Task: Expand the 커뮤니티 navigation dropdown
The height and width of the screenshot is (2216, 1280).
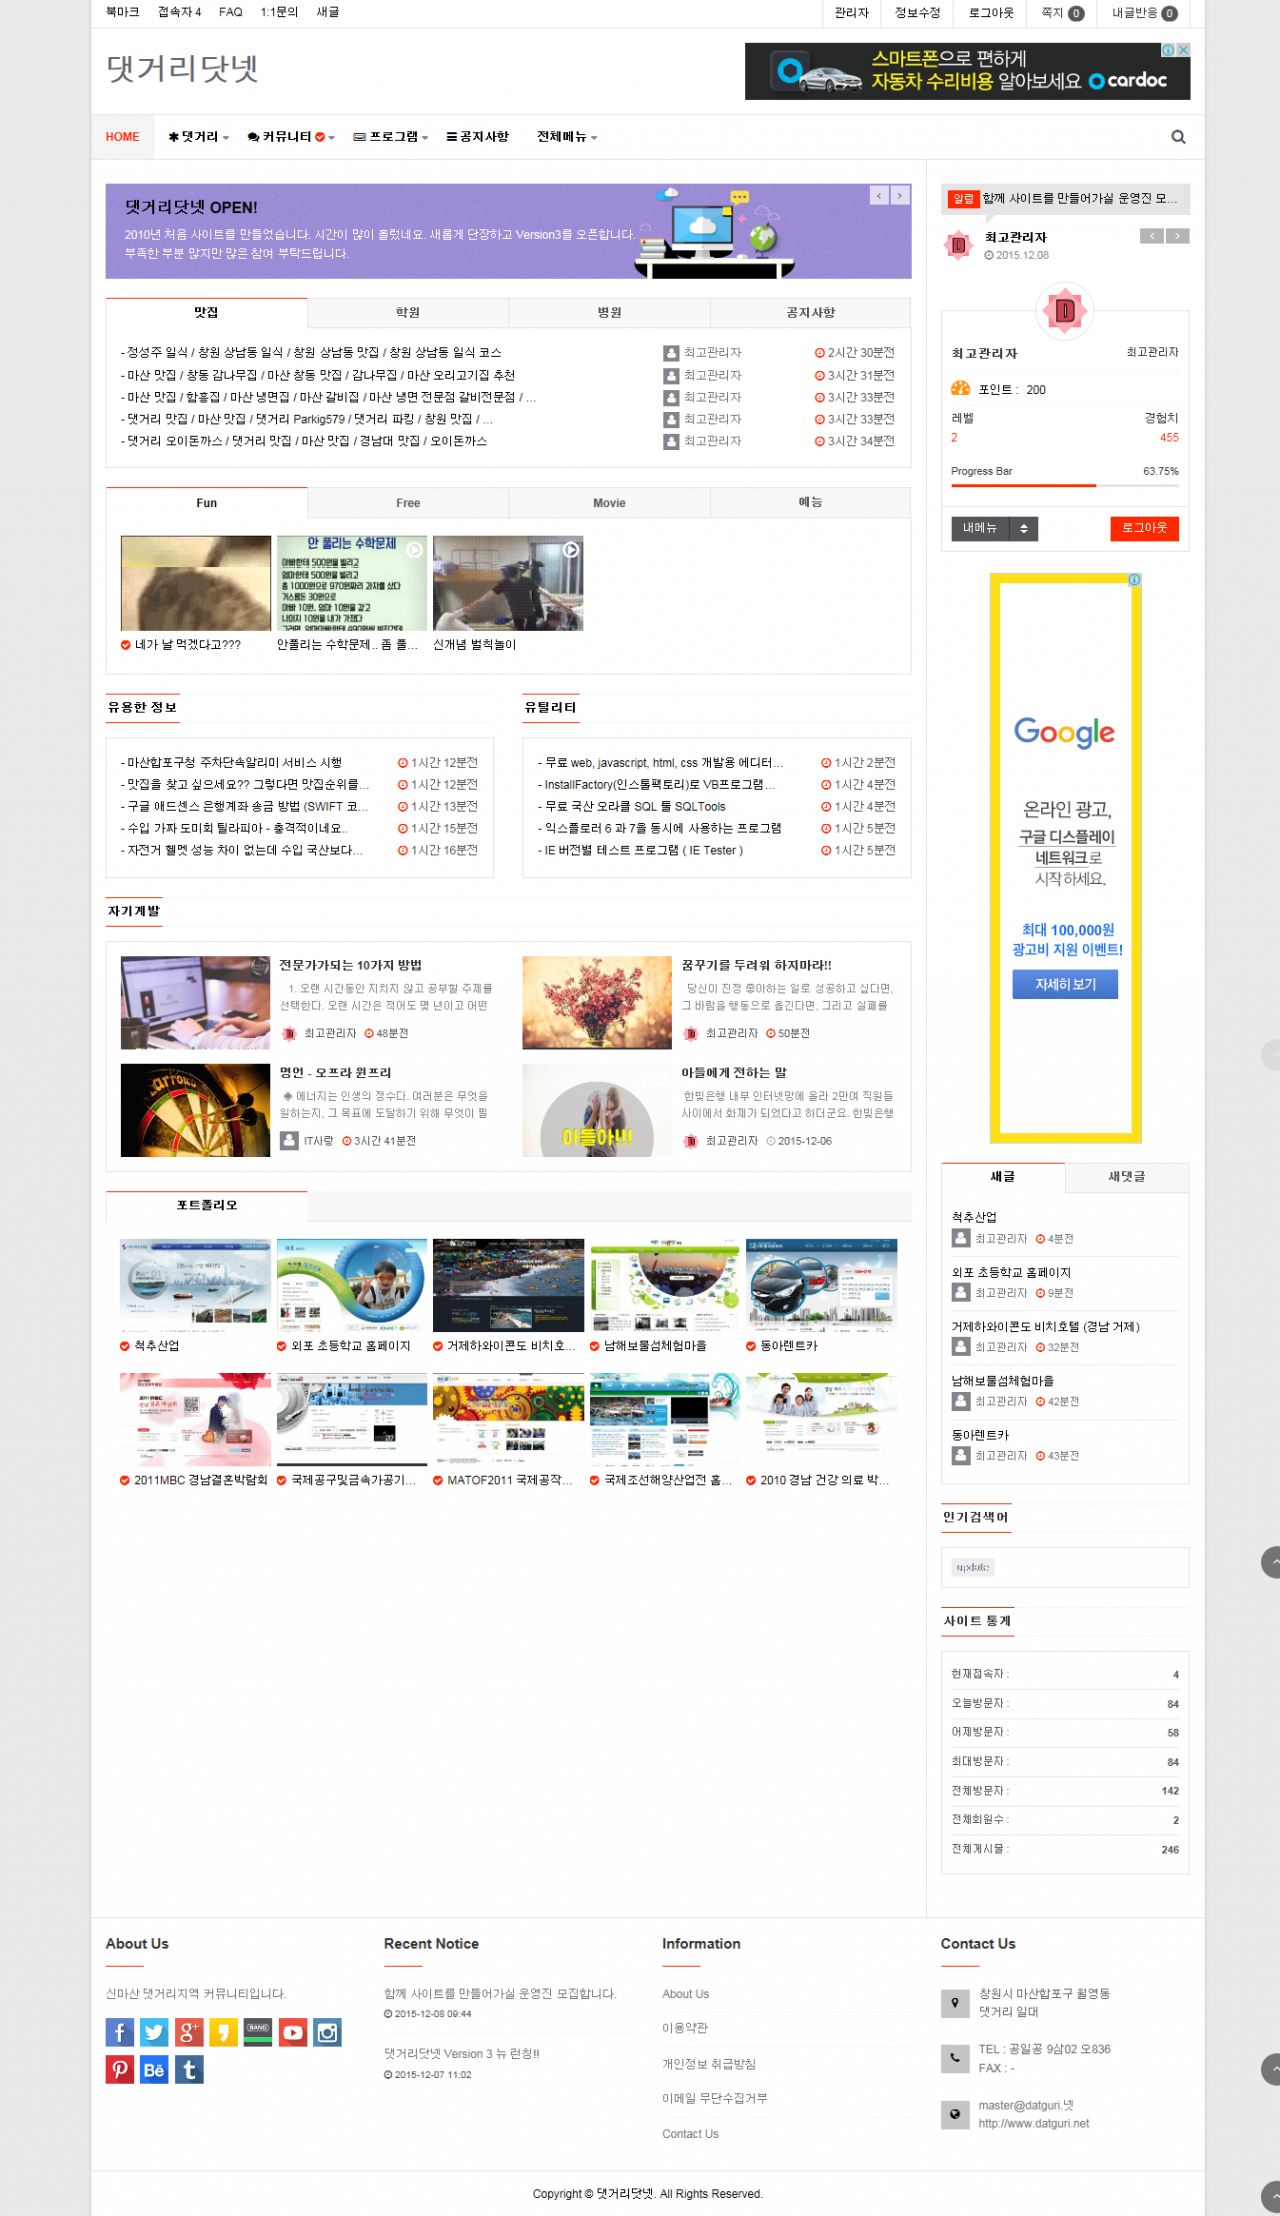Action: [290, 137]
